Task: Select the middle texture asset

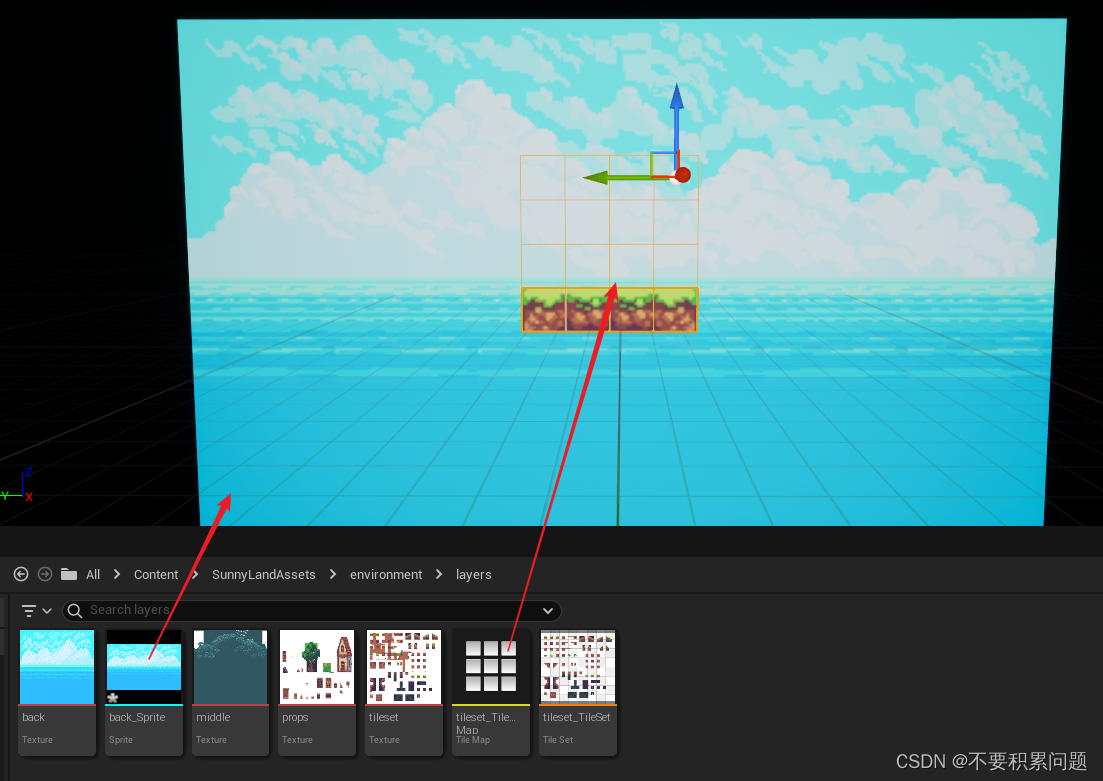Action: (x=230, y=692)
